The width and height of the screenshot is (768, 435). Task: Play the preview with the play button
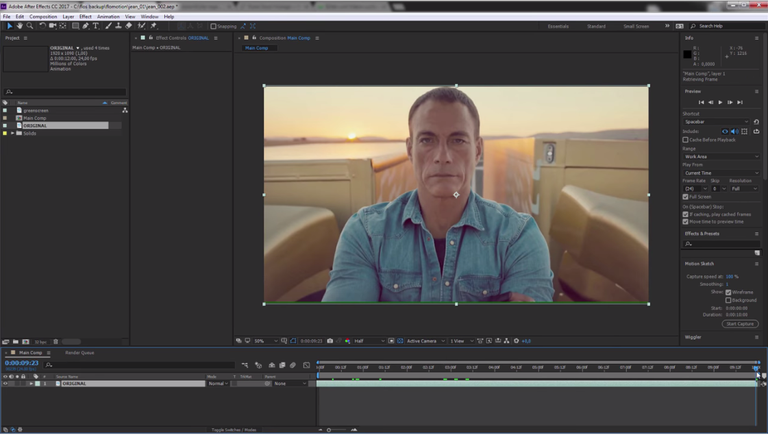click(720, 102)
